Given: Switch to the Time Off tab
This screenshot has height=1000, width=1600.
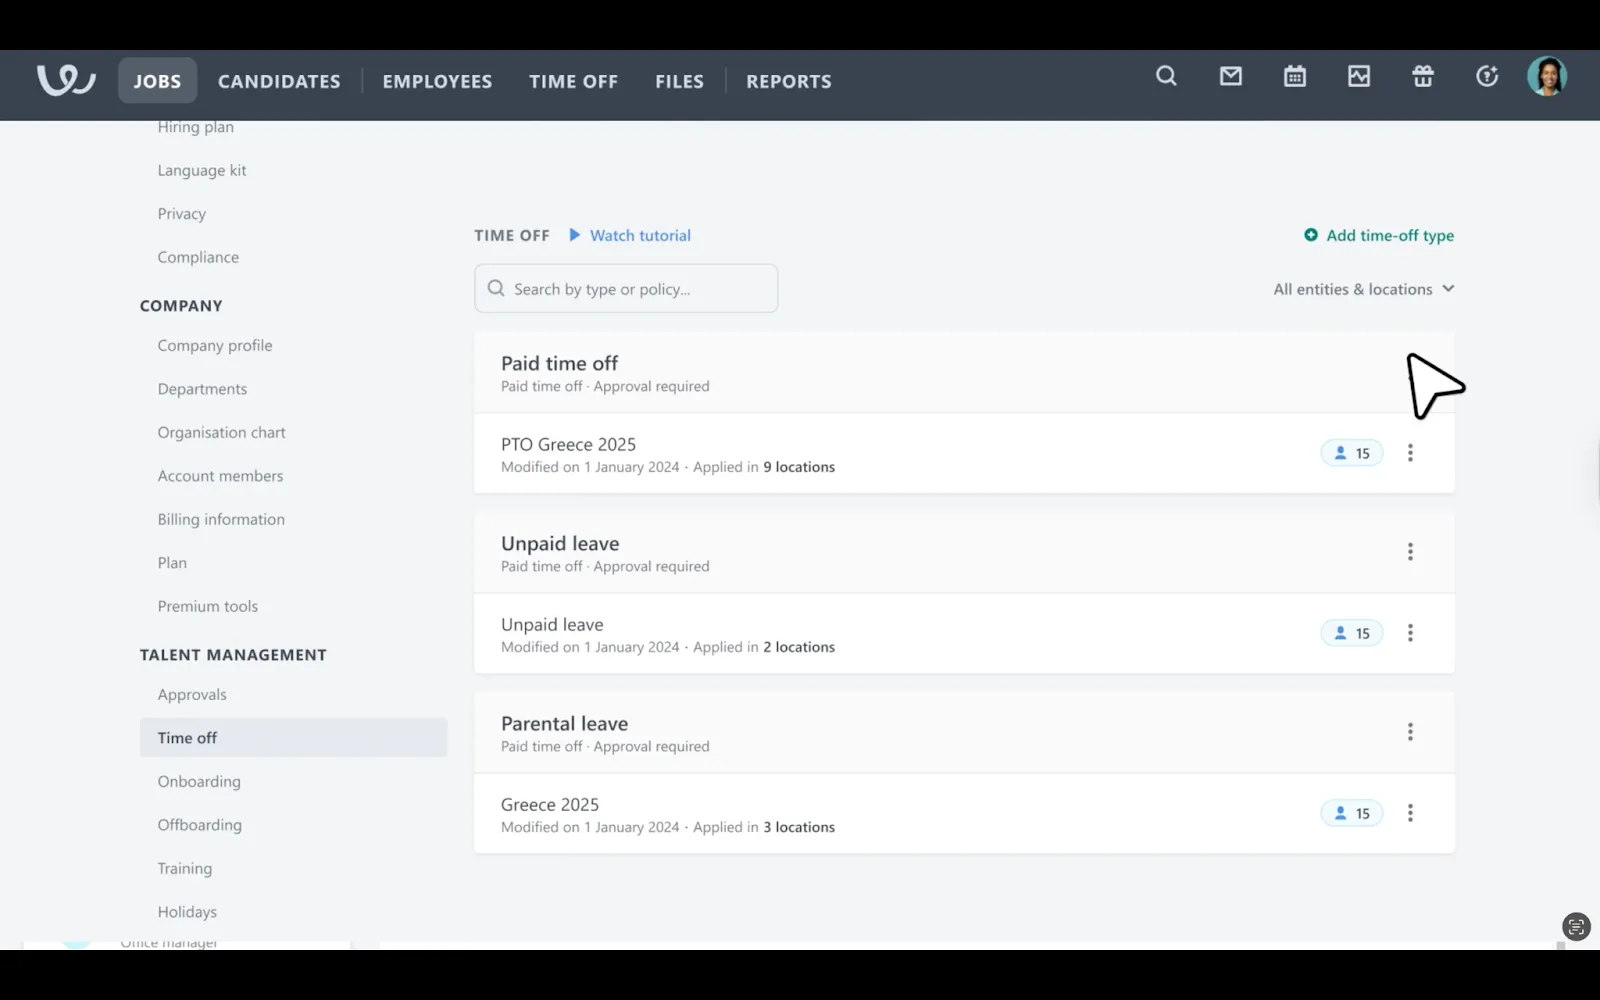Looking at the screenshot, I should click(573, 81).
